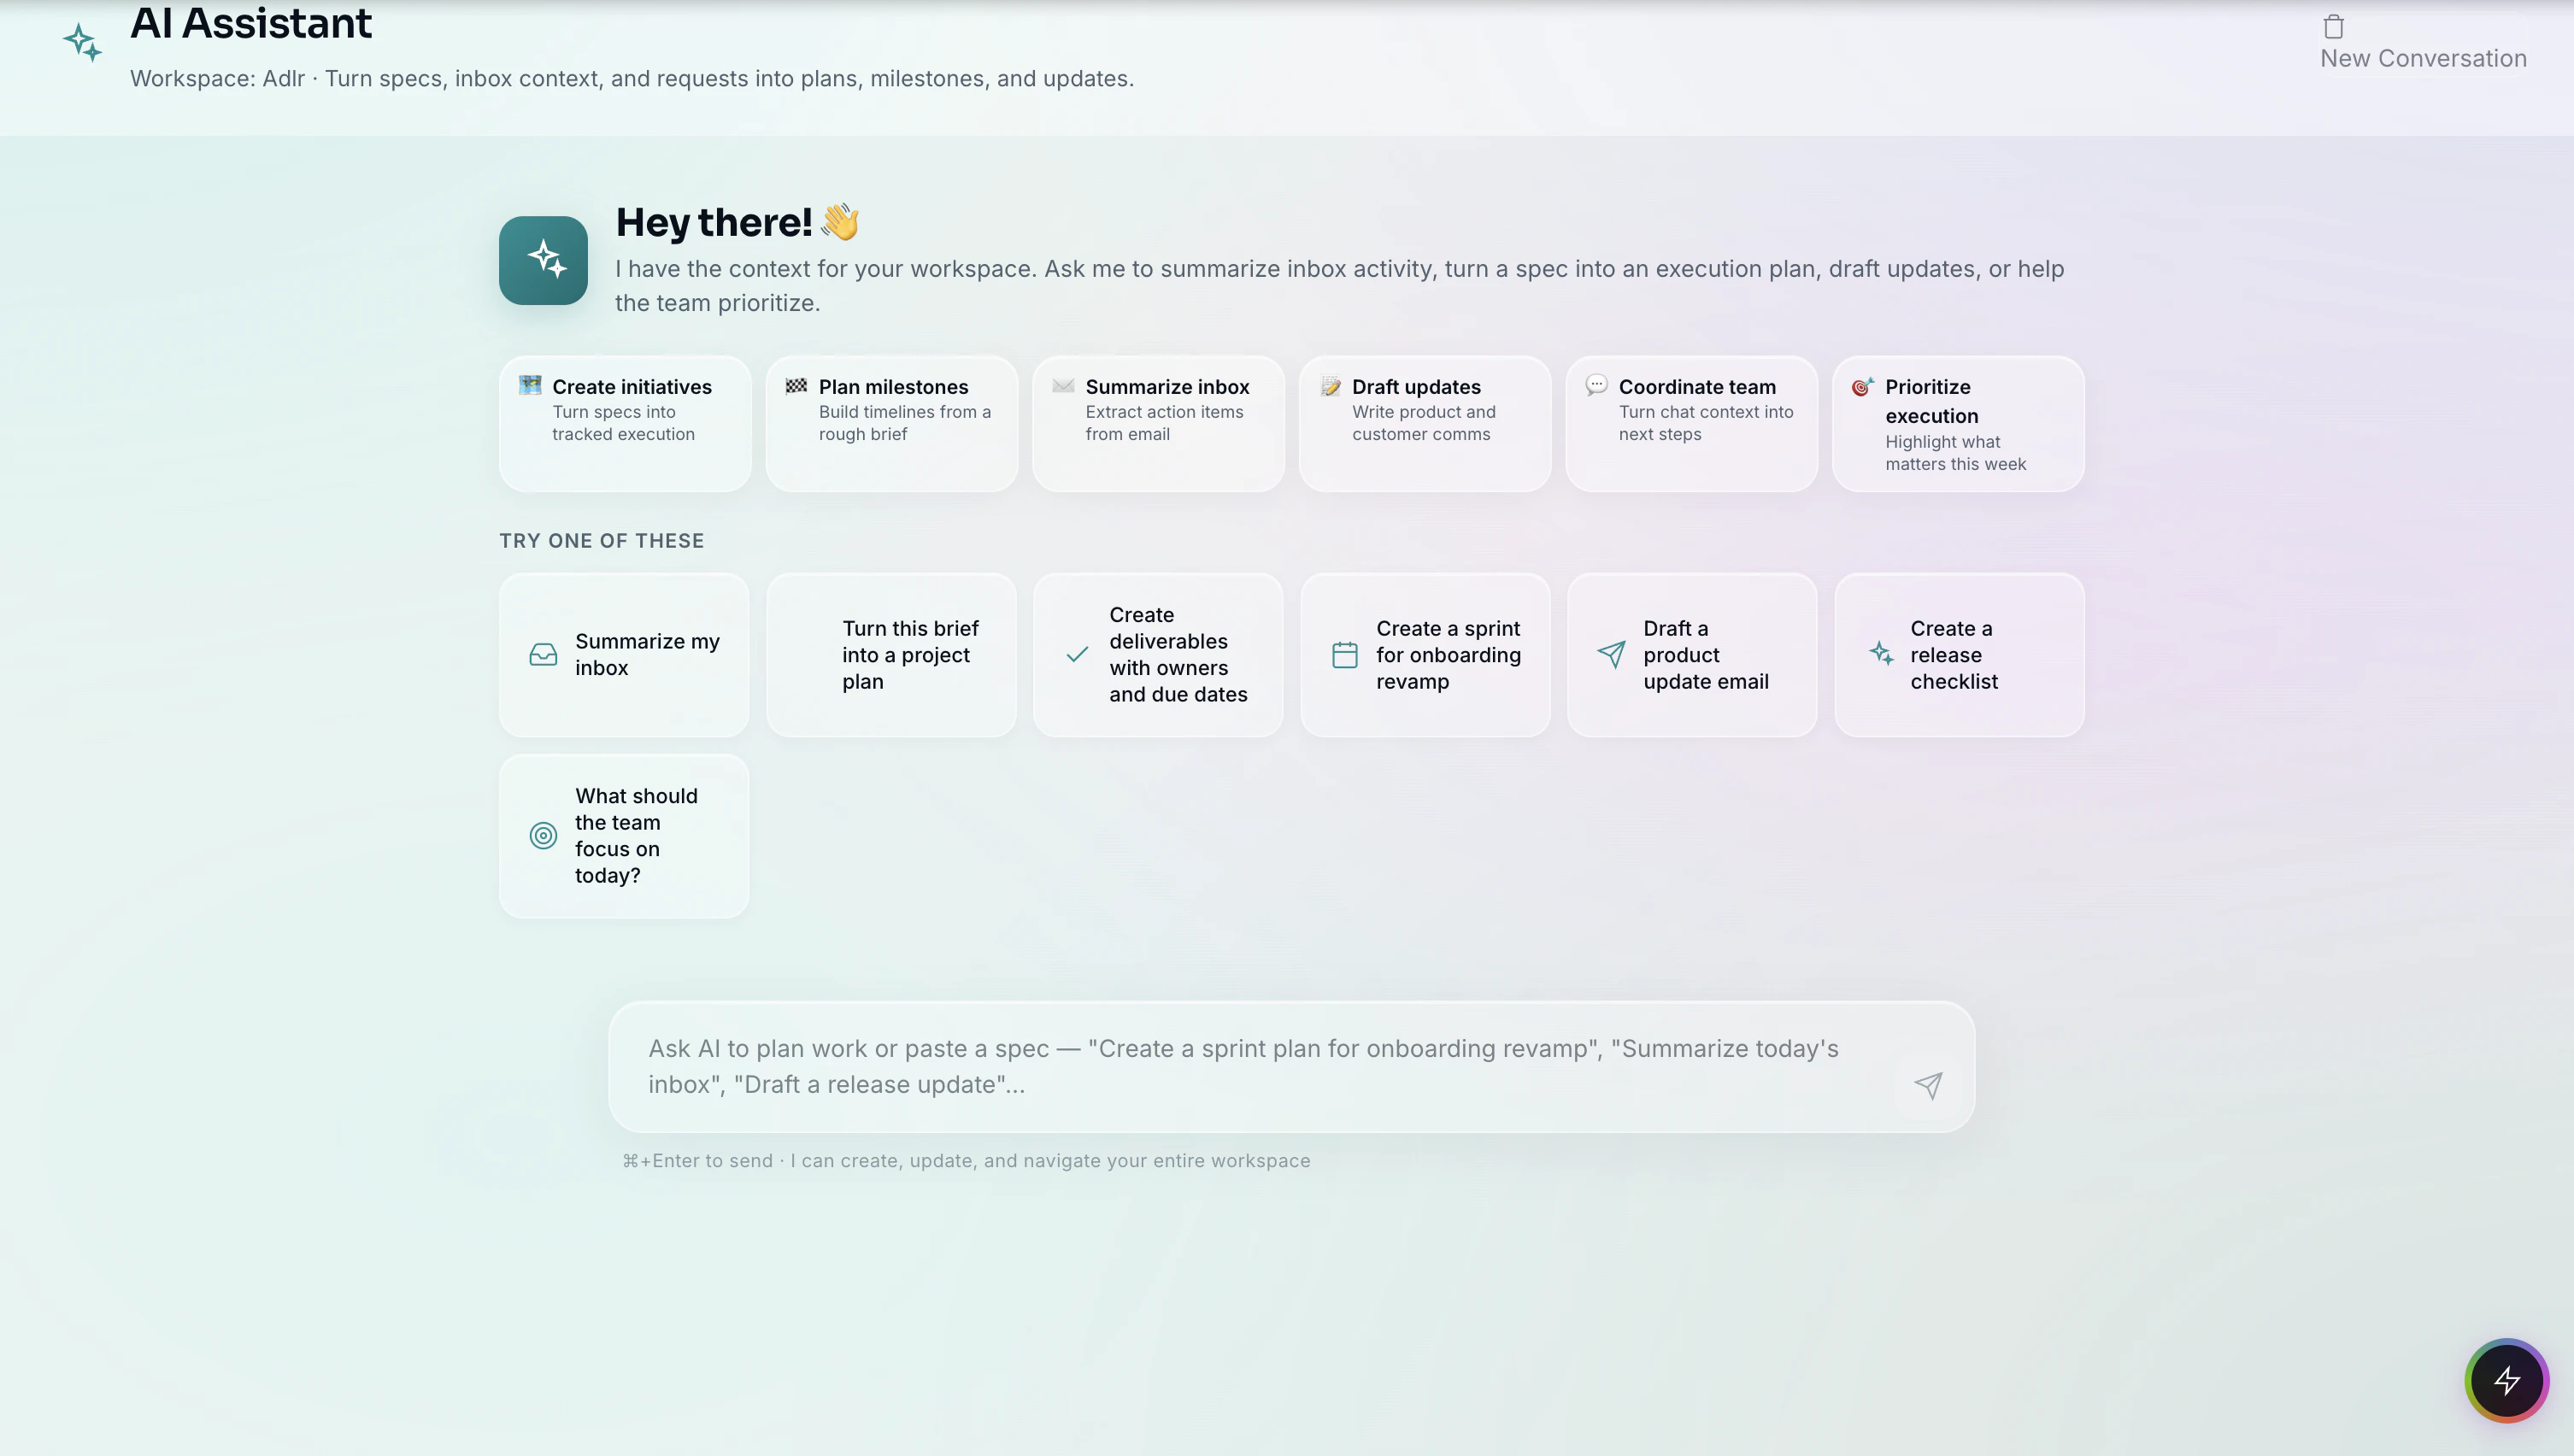2574x1456 pixels.
Task: Click the sparkle logo beside AI Assistant title
Action: pos(83,42)
